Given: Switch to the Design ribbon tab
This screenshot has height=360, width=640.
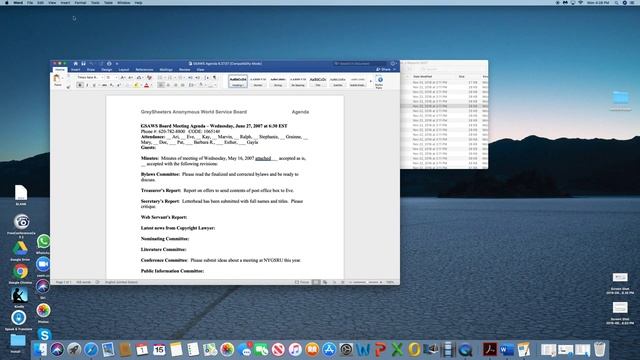Looking at the screenshot, I should pyautogui.click(x=107, y=70).
